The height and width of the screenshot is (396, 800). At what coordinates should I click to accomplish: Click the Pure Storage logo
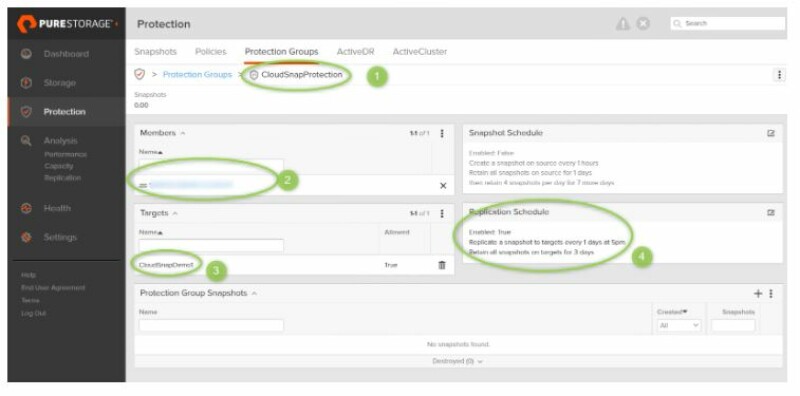tap(67, 23)
